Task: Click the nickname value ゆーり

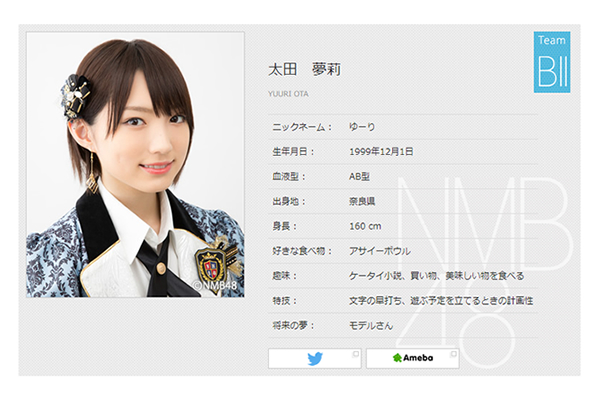Action: click(x=362, y=127)
